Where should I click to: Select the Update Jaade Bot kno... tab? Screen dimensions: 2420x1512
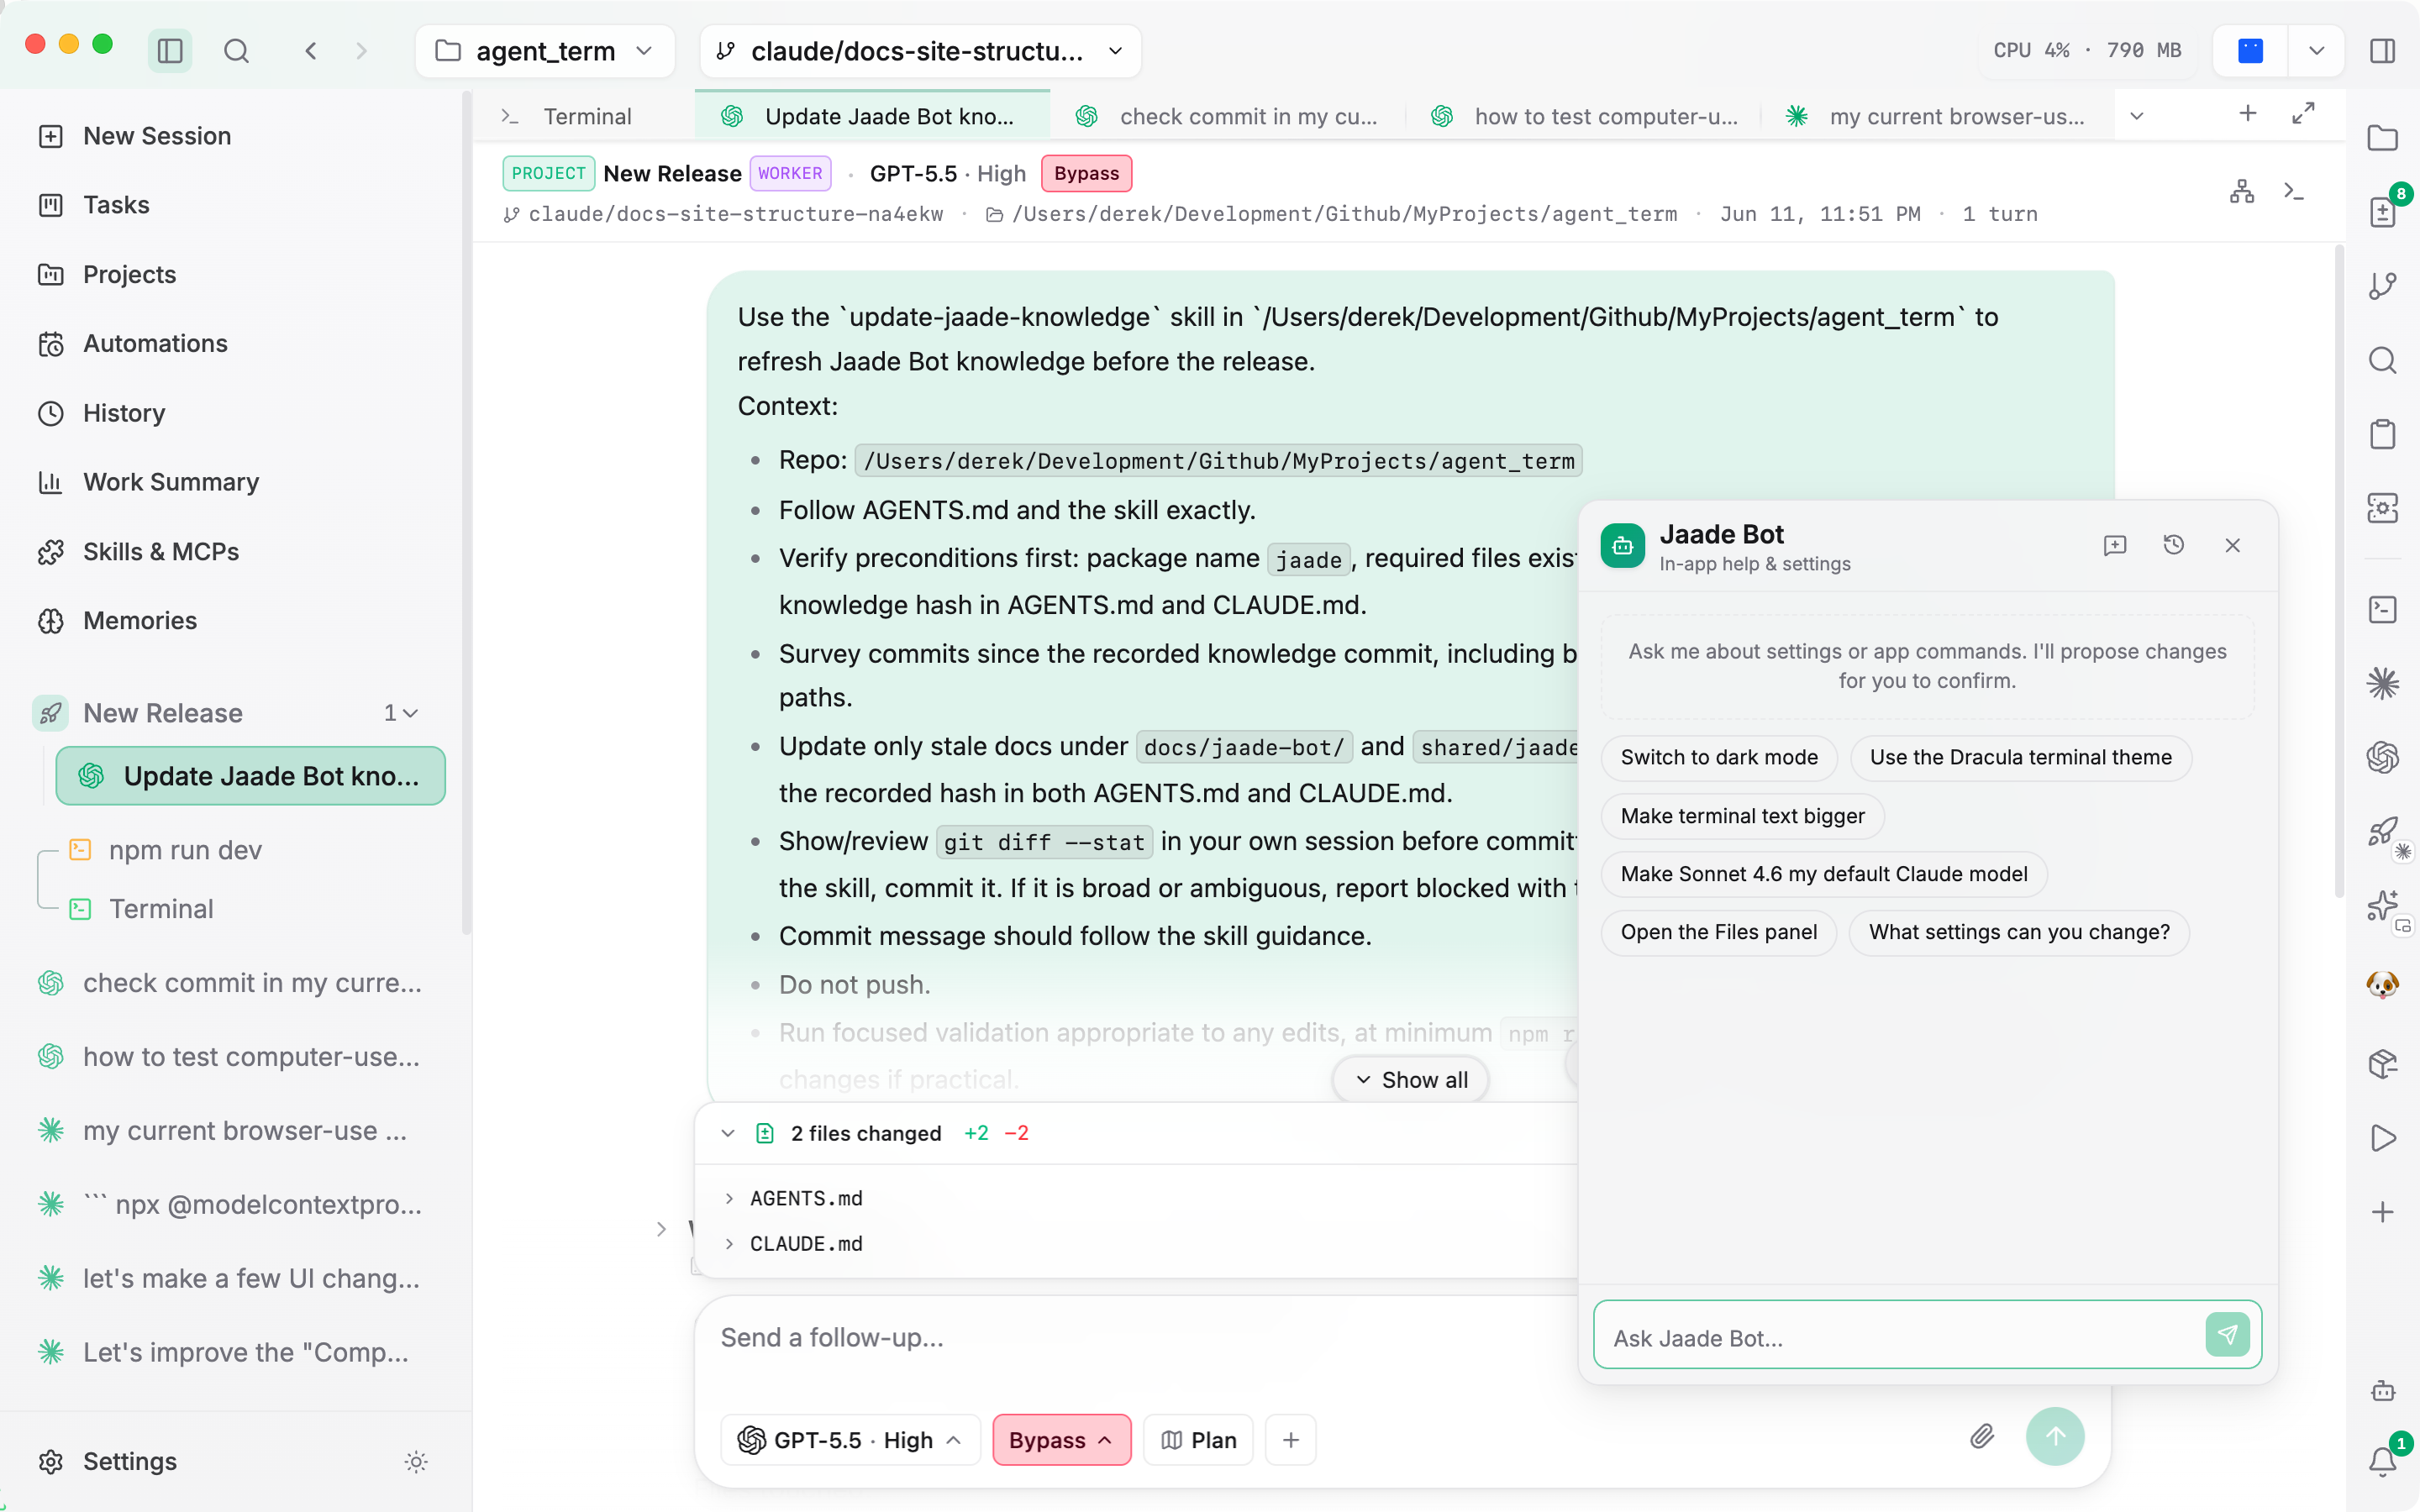[x=872, y=116]
